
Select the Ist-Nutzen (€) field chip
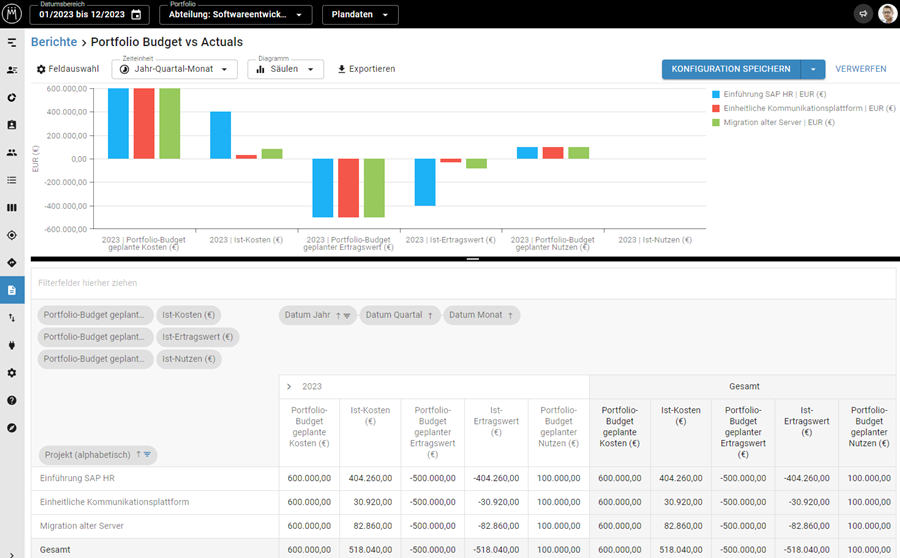pos(189,359)
